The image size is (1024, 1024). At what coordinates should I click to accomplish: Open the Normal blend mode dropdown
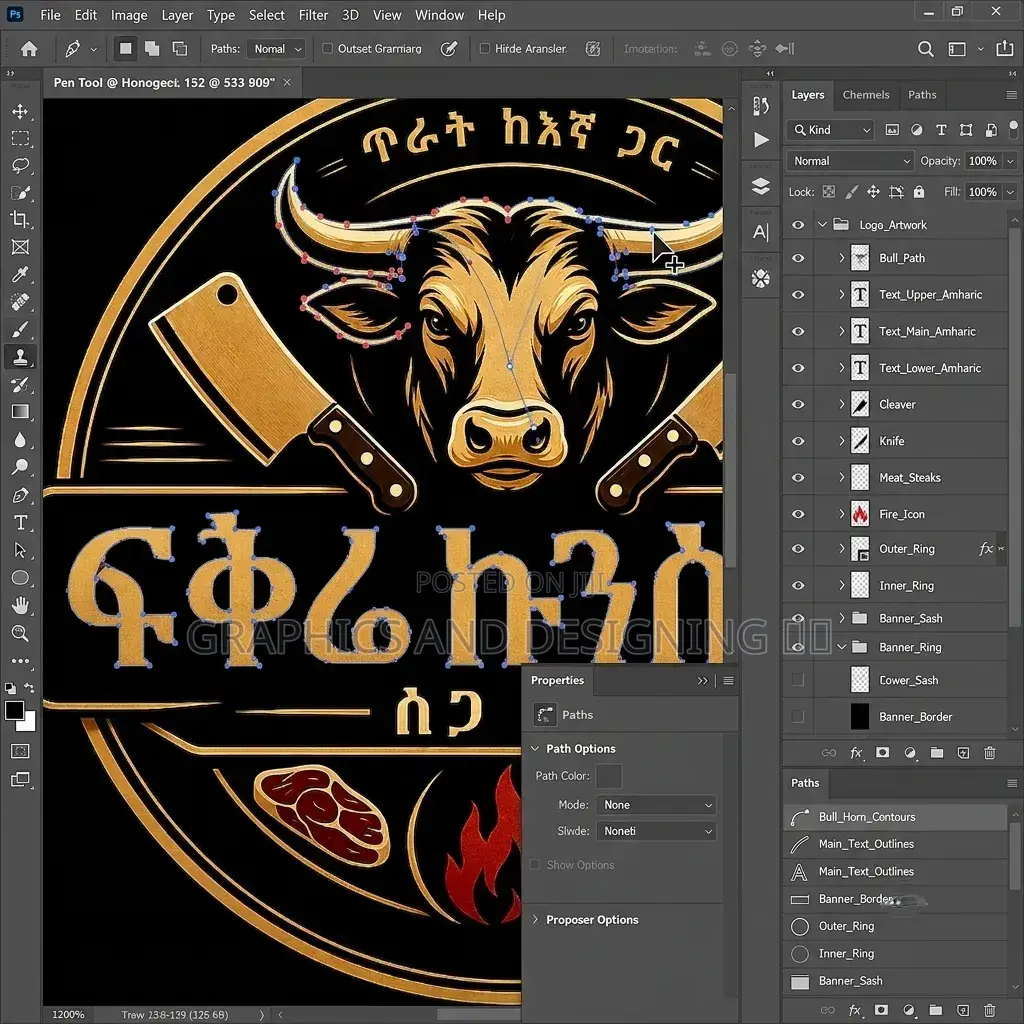click(x=850, y=161)
